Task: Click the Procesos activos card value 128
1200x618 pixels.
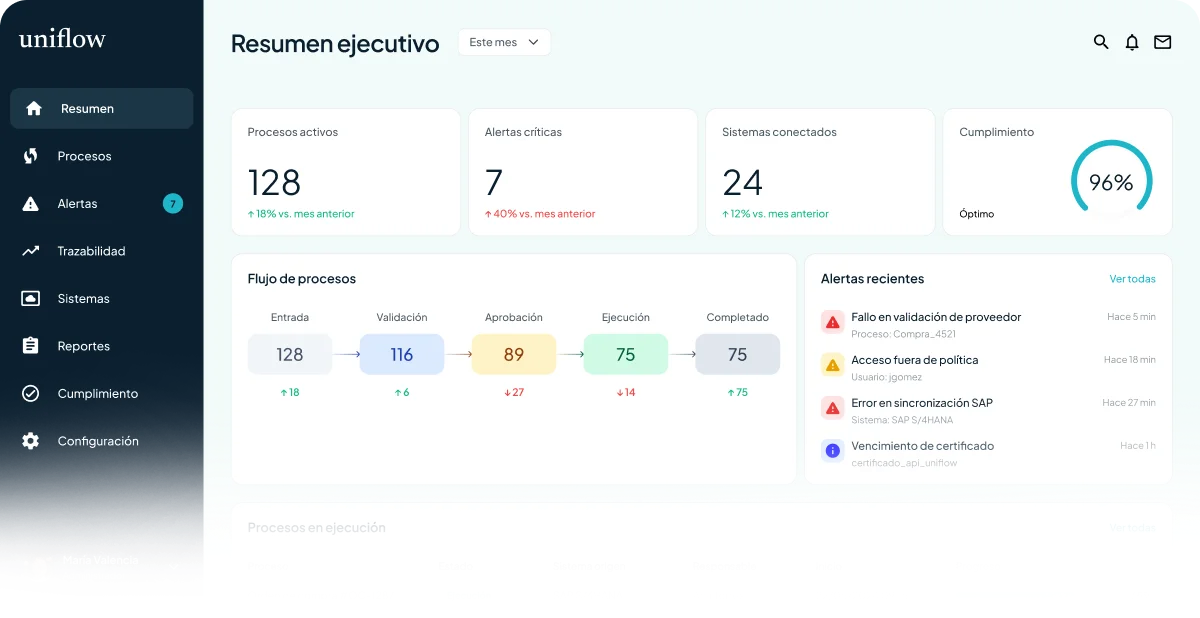Action: coord(274,182)
